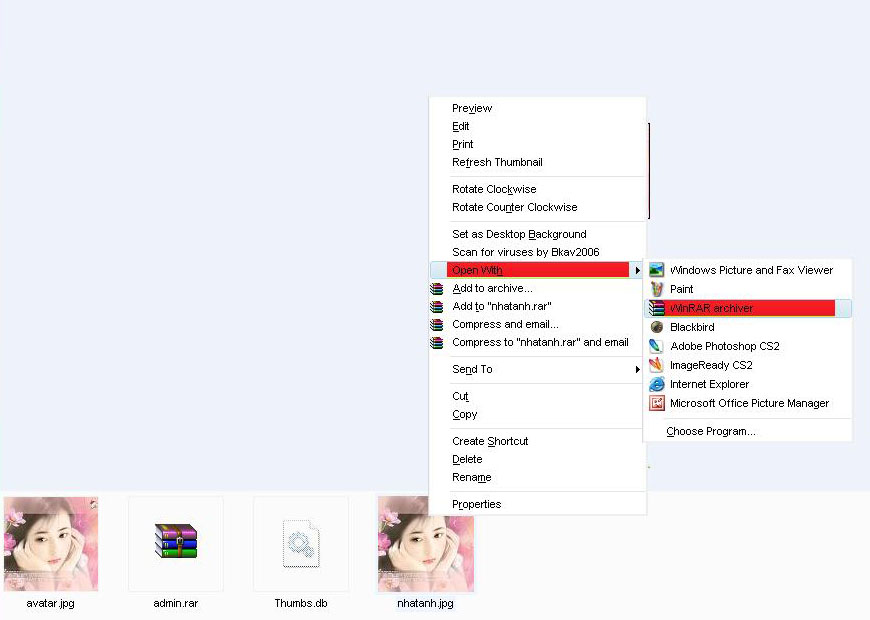Click the Internet Explorer icon
Screen dimensions: 870x620
click(656, 384)
